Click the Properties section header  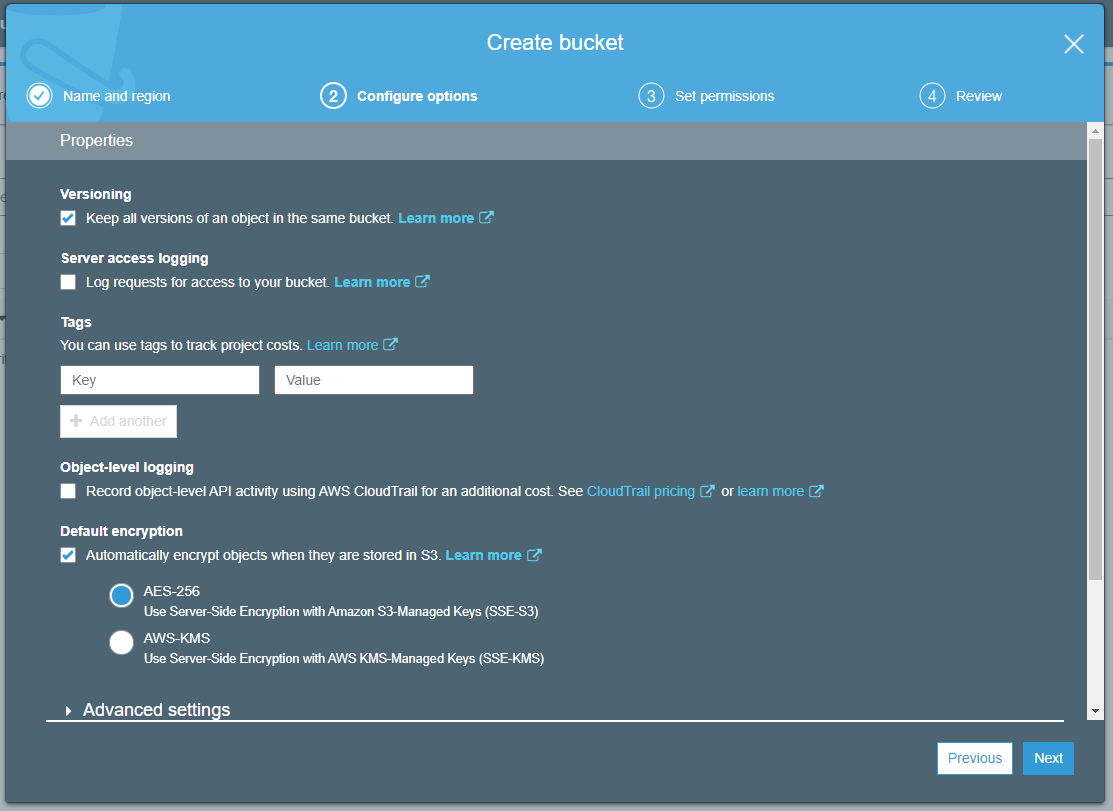[x=546, y=140]
